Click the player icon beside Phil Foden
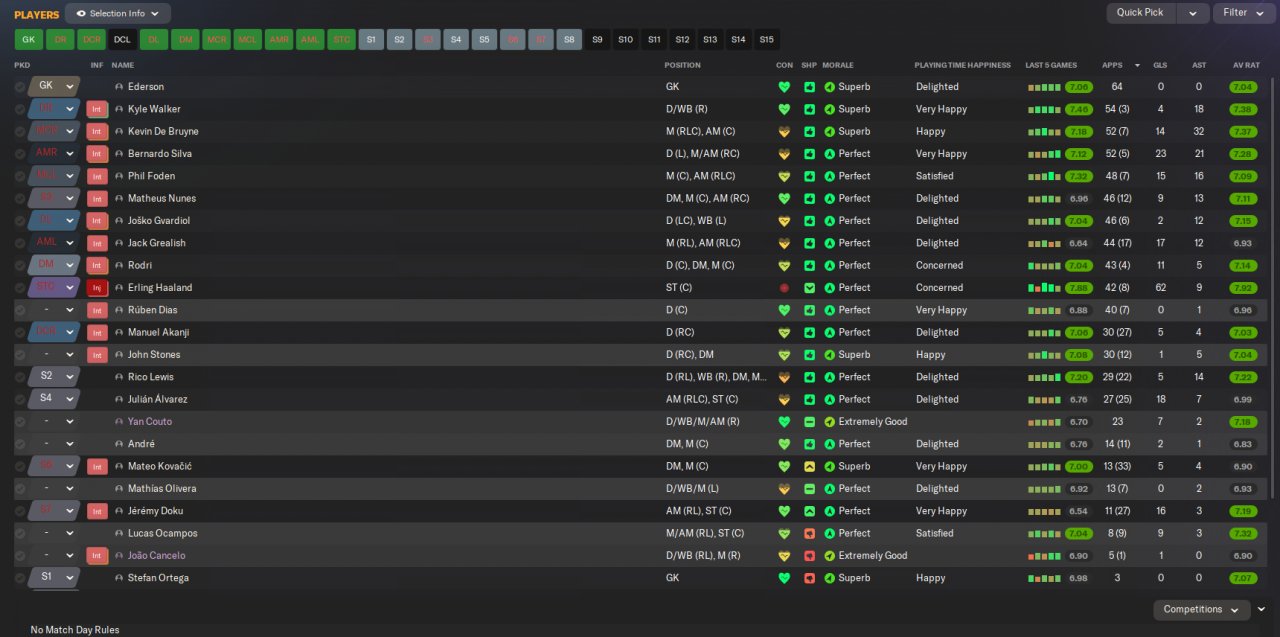 [119, 176]
